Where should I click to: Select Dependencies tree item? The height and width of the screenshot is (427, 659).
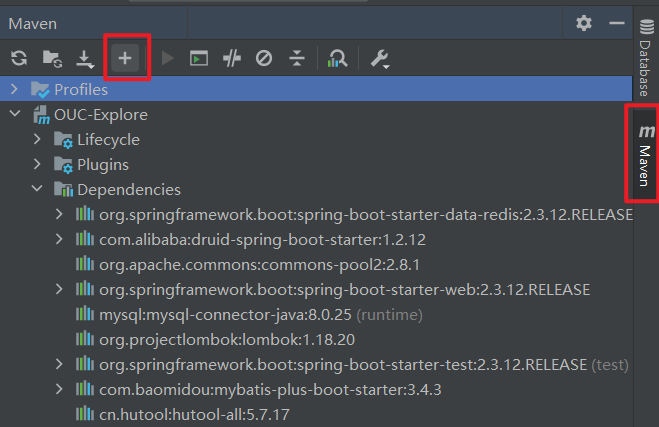(x=316, y=189)
